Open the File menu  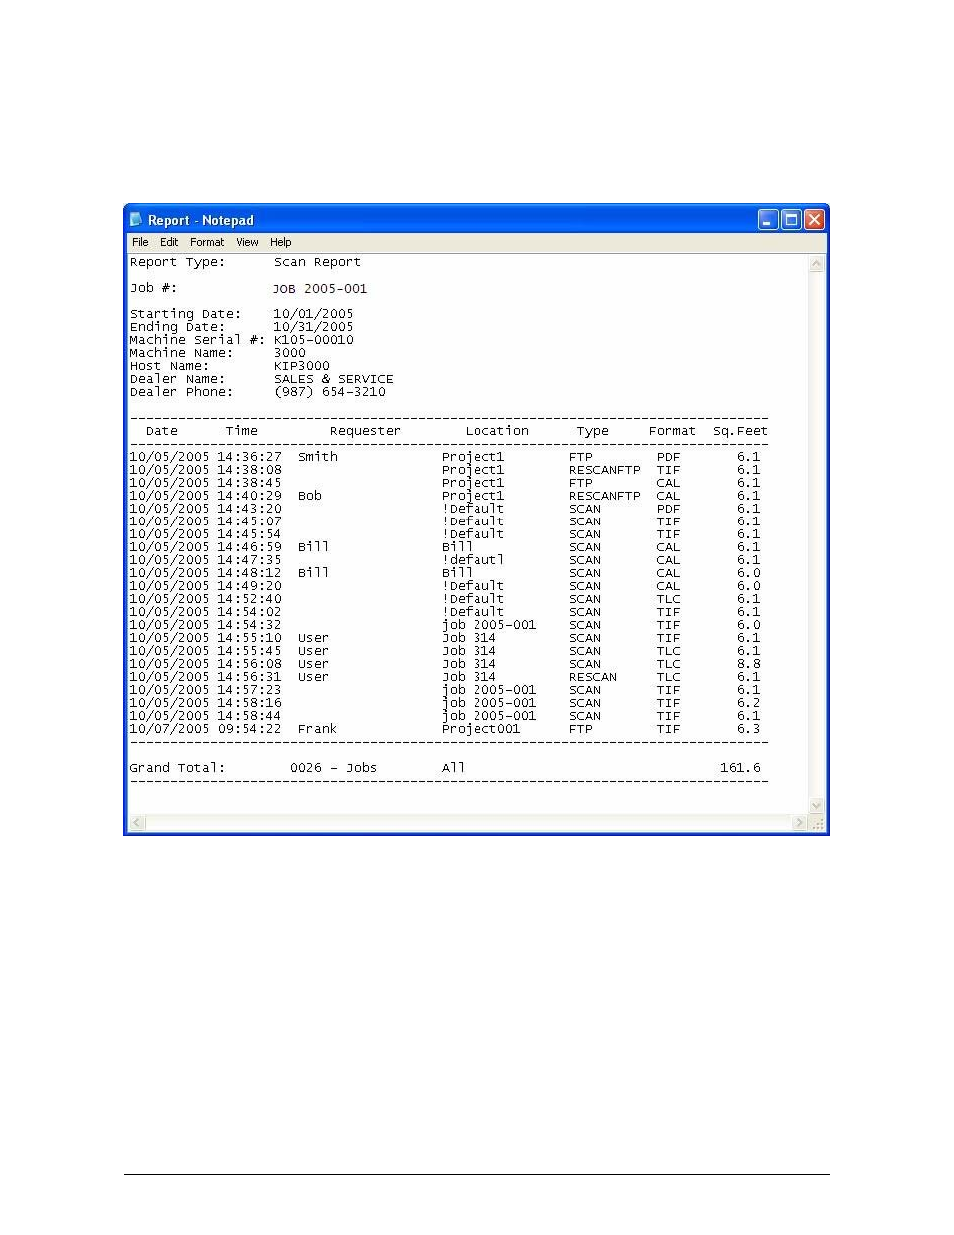point(140,242)
